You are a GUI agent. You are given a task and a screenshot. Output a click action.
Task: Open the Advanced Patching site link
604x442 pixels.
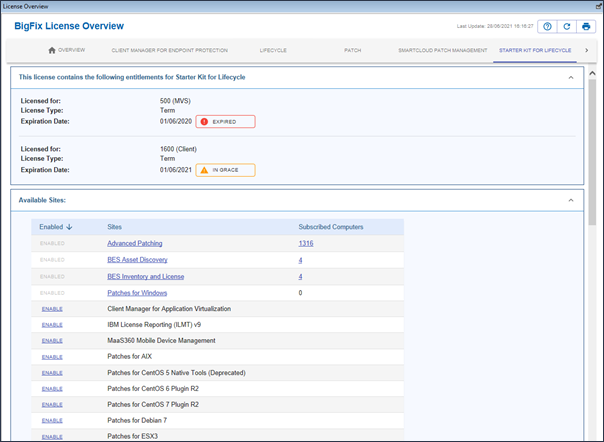(134, 243)
